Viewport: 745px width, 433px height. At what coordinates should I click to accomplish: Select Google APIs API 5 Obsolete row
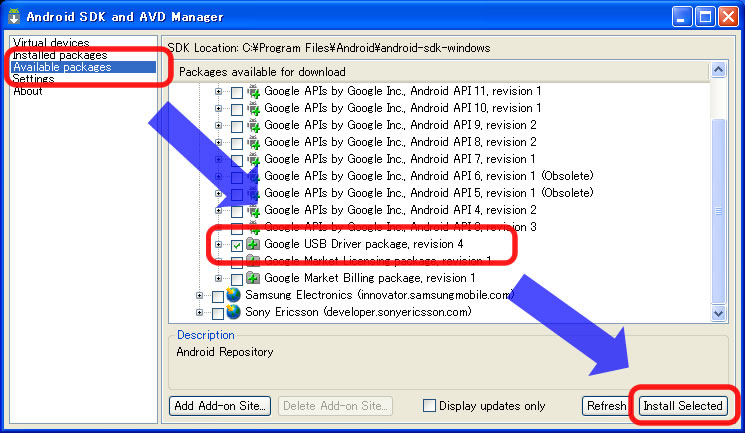coord(429,193)
